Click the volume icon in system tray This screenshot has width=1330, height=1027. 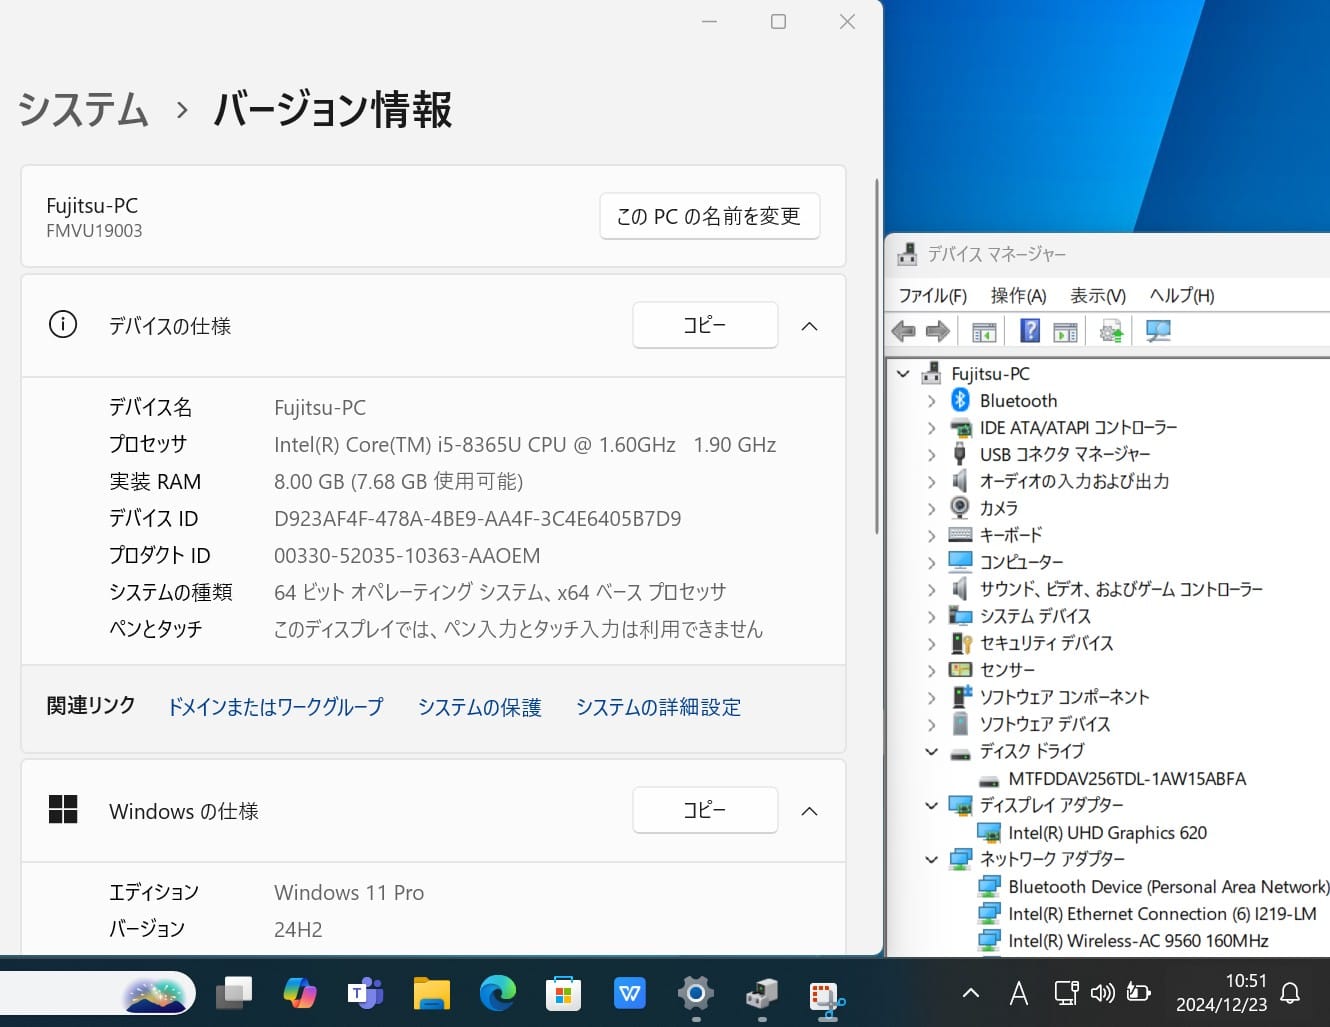click(1102, 993)
